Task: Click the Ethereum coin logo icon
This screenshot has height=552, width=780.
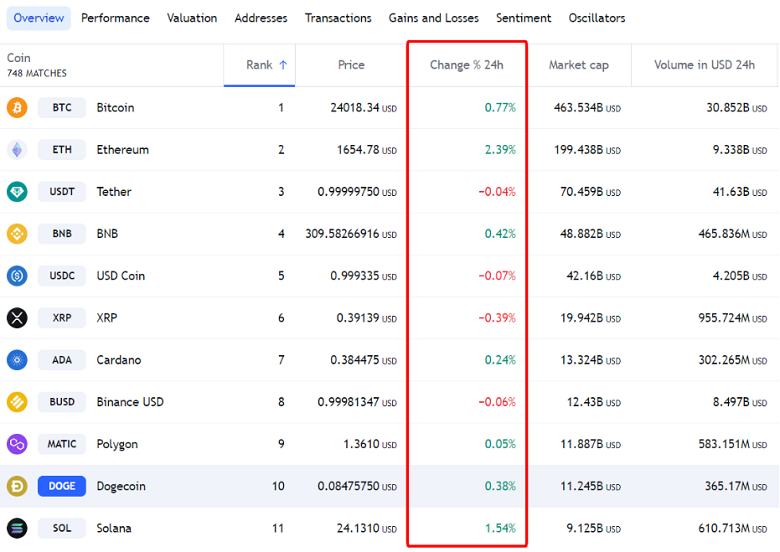Action: [x=17, y=150]
